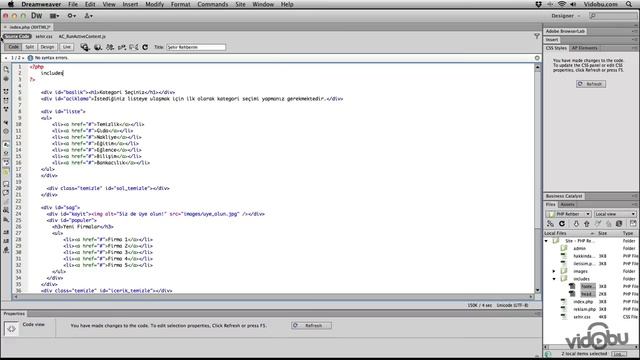Toggle Live view
This screenshot has height=360, width=640.
[x=67, y=47]
